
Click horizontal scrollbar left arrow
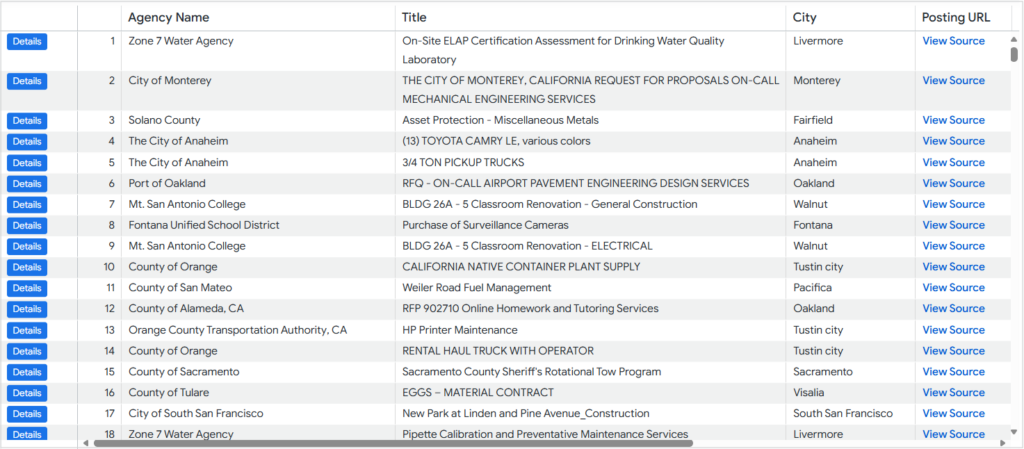point(85,442)
